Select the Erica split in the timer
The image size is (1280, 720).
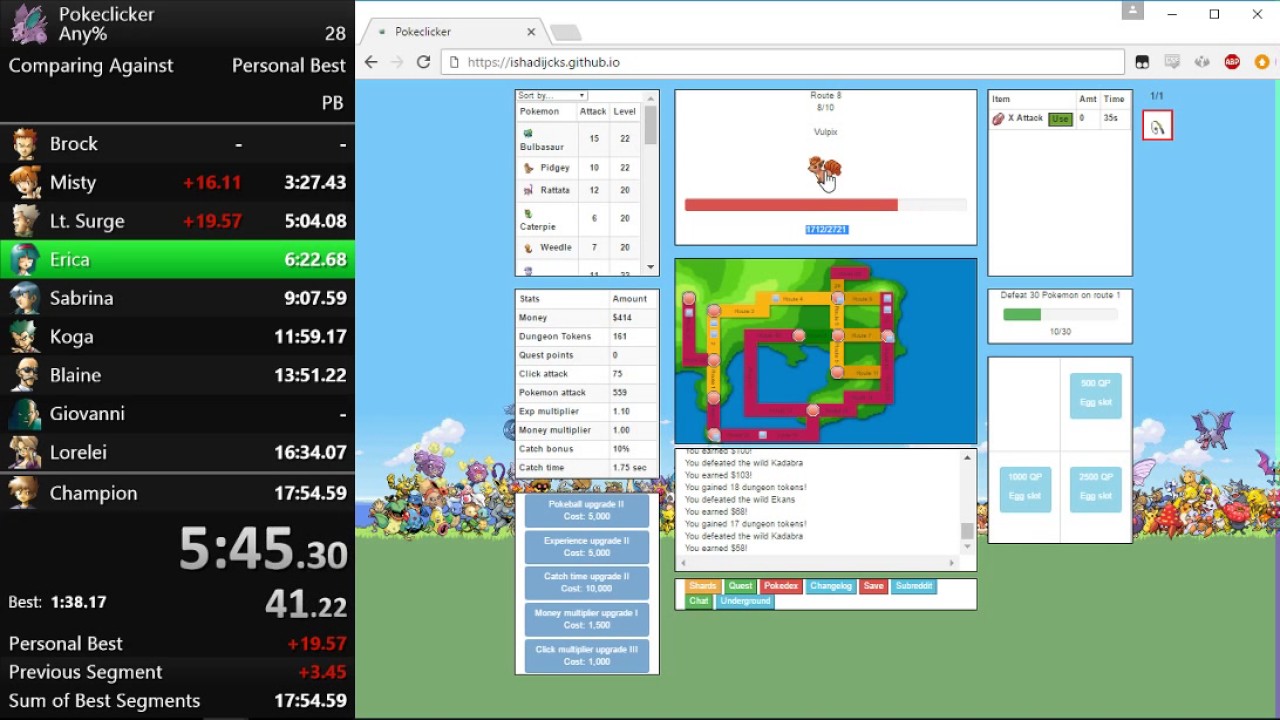tap(177, 260)
